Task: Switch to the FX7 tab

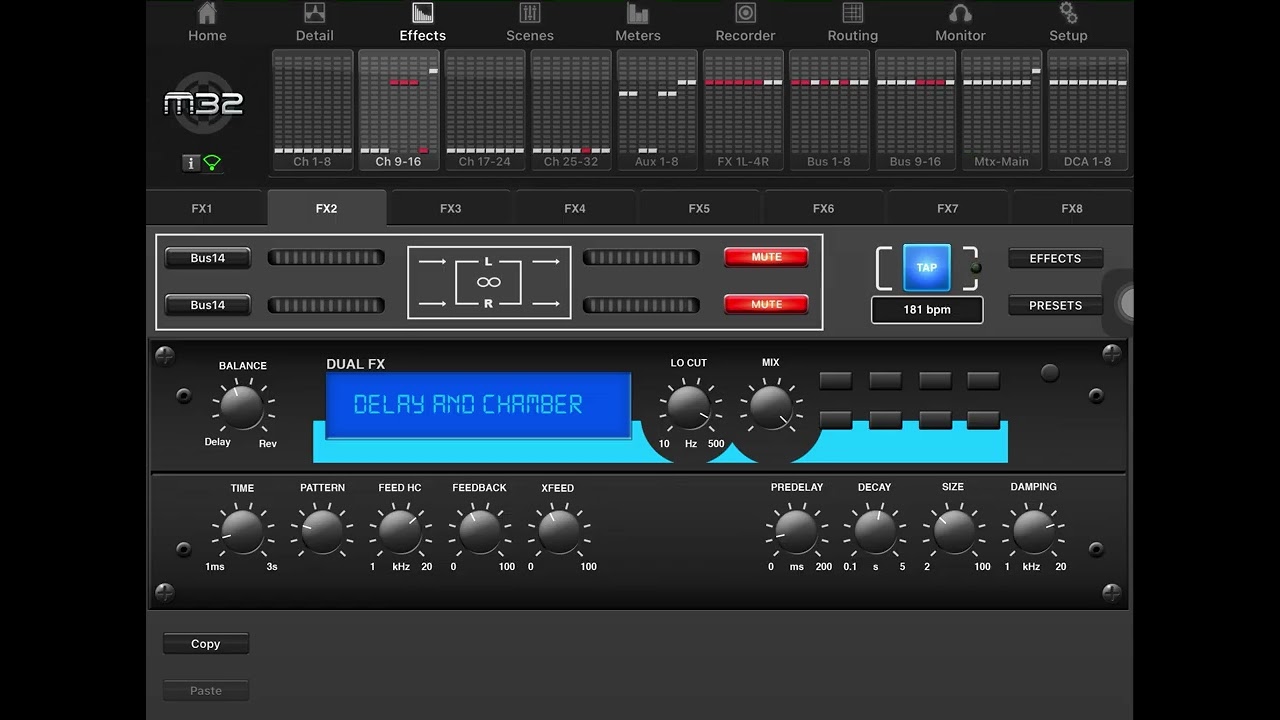Action: click(x=947, y=208)
